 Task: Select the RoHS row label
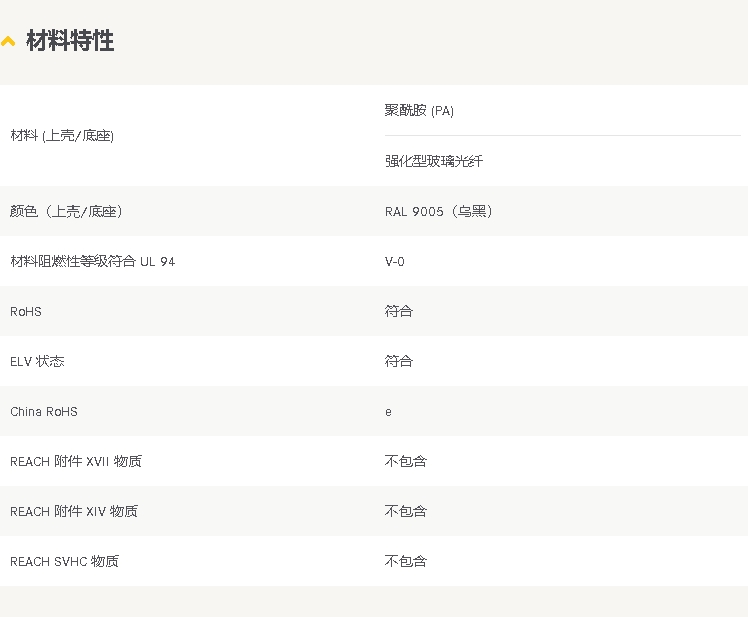[x=26, y=312]
